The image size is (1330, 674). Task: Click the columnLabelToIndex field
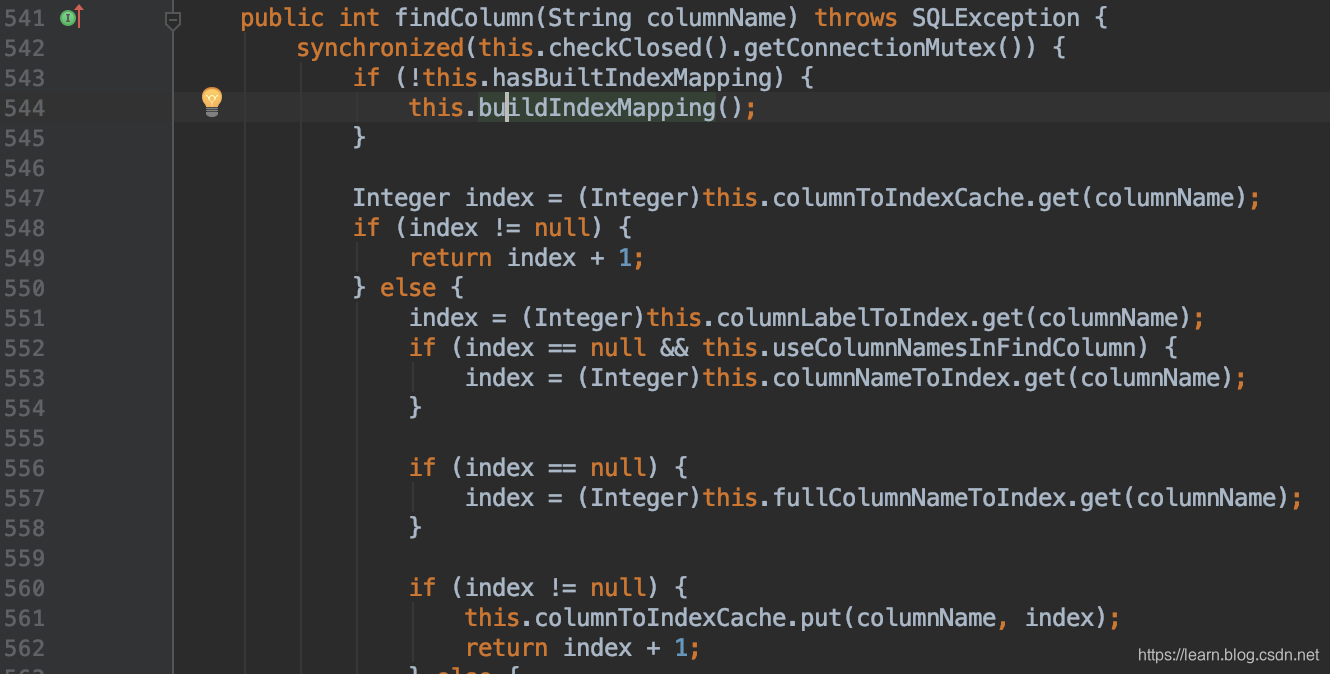[x=843, y=318]
